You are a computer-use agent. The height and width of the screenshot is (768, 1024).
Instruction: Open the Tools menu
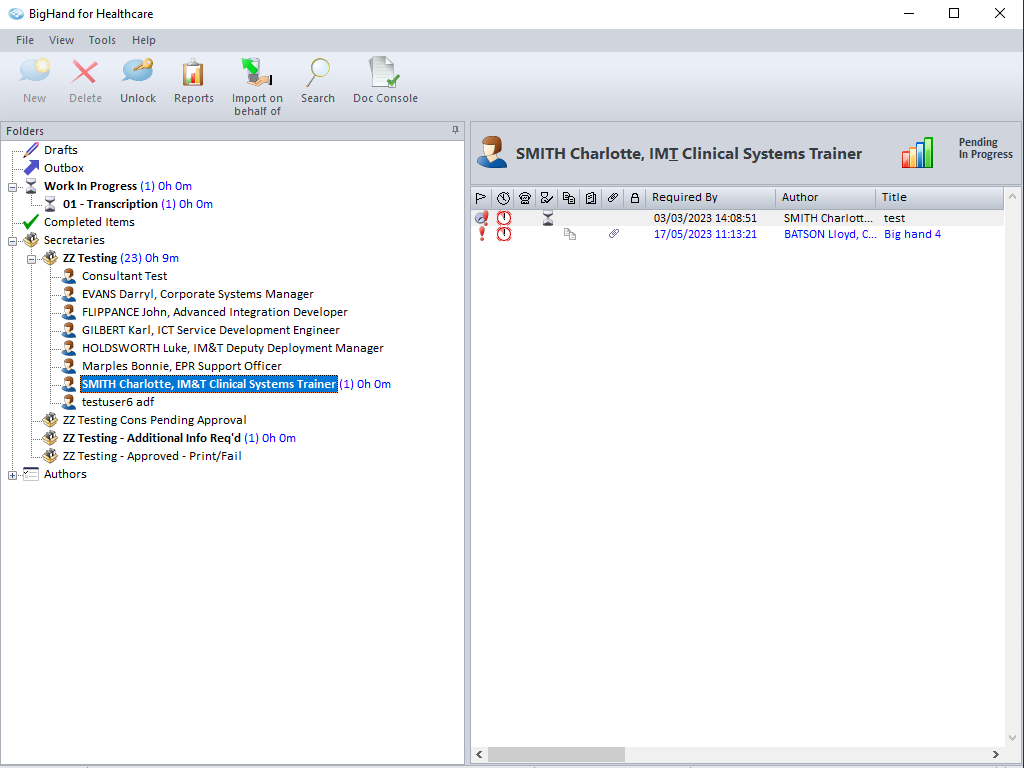click(x=103, y=40)
